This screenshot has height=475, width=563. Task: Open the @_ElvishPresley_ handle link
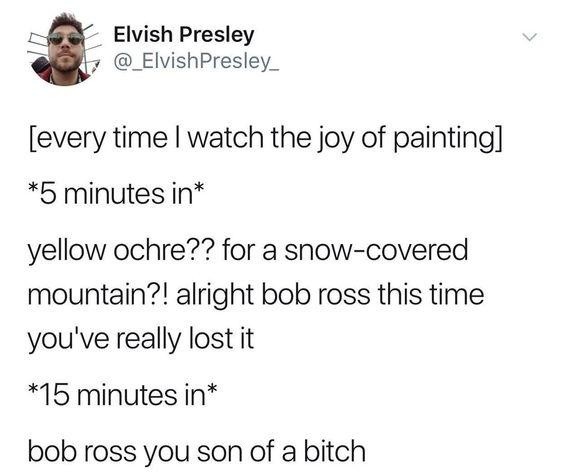click(196, 62)
